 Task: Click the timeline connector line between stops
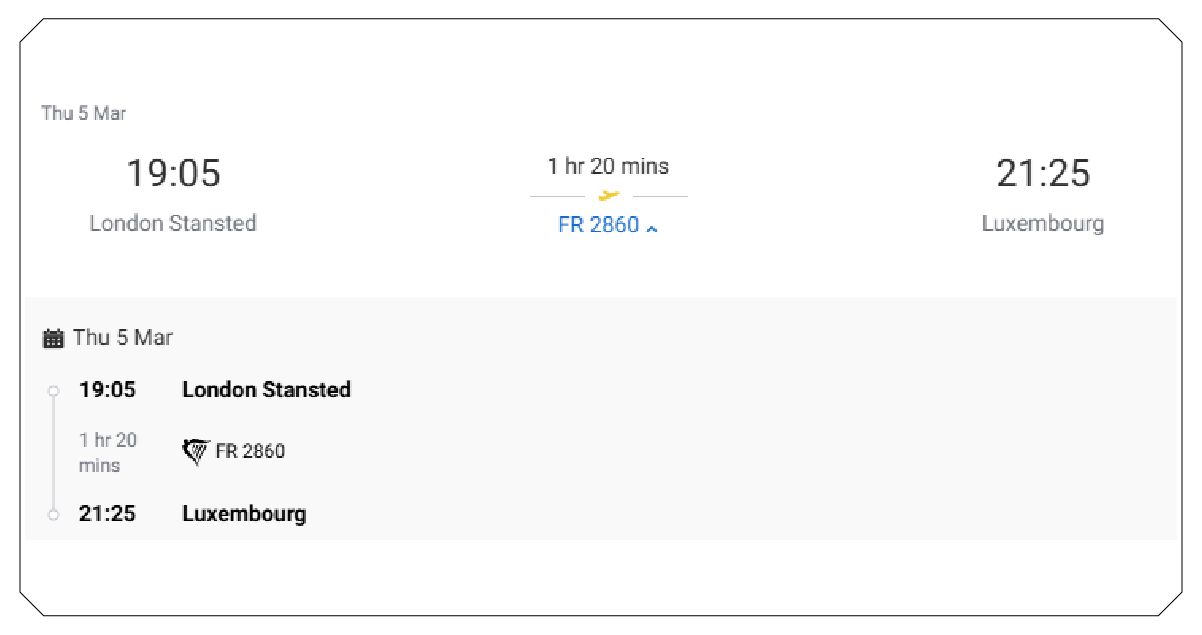pyautogui.click(x=53, y=452)
